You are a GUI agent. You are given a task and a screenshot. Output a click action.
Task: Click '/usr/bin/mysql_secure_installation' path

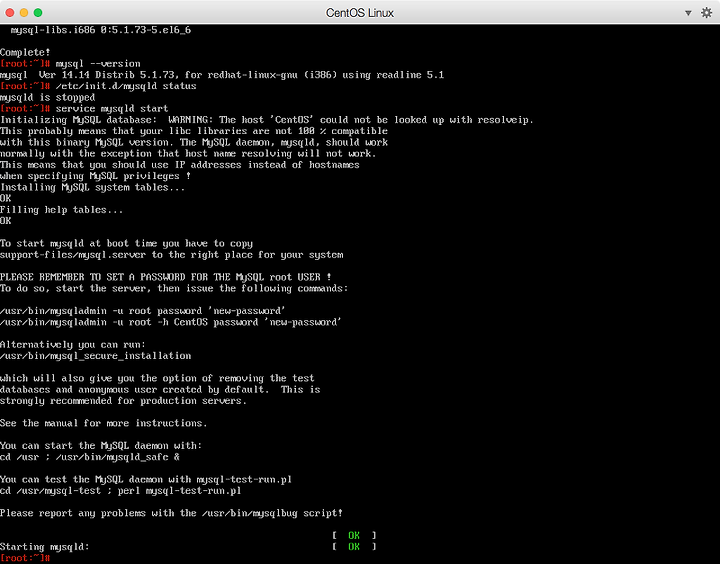(96, 356)
